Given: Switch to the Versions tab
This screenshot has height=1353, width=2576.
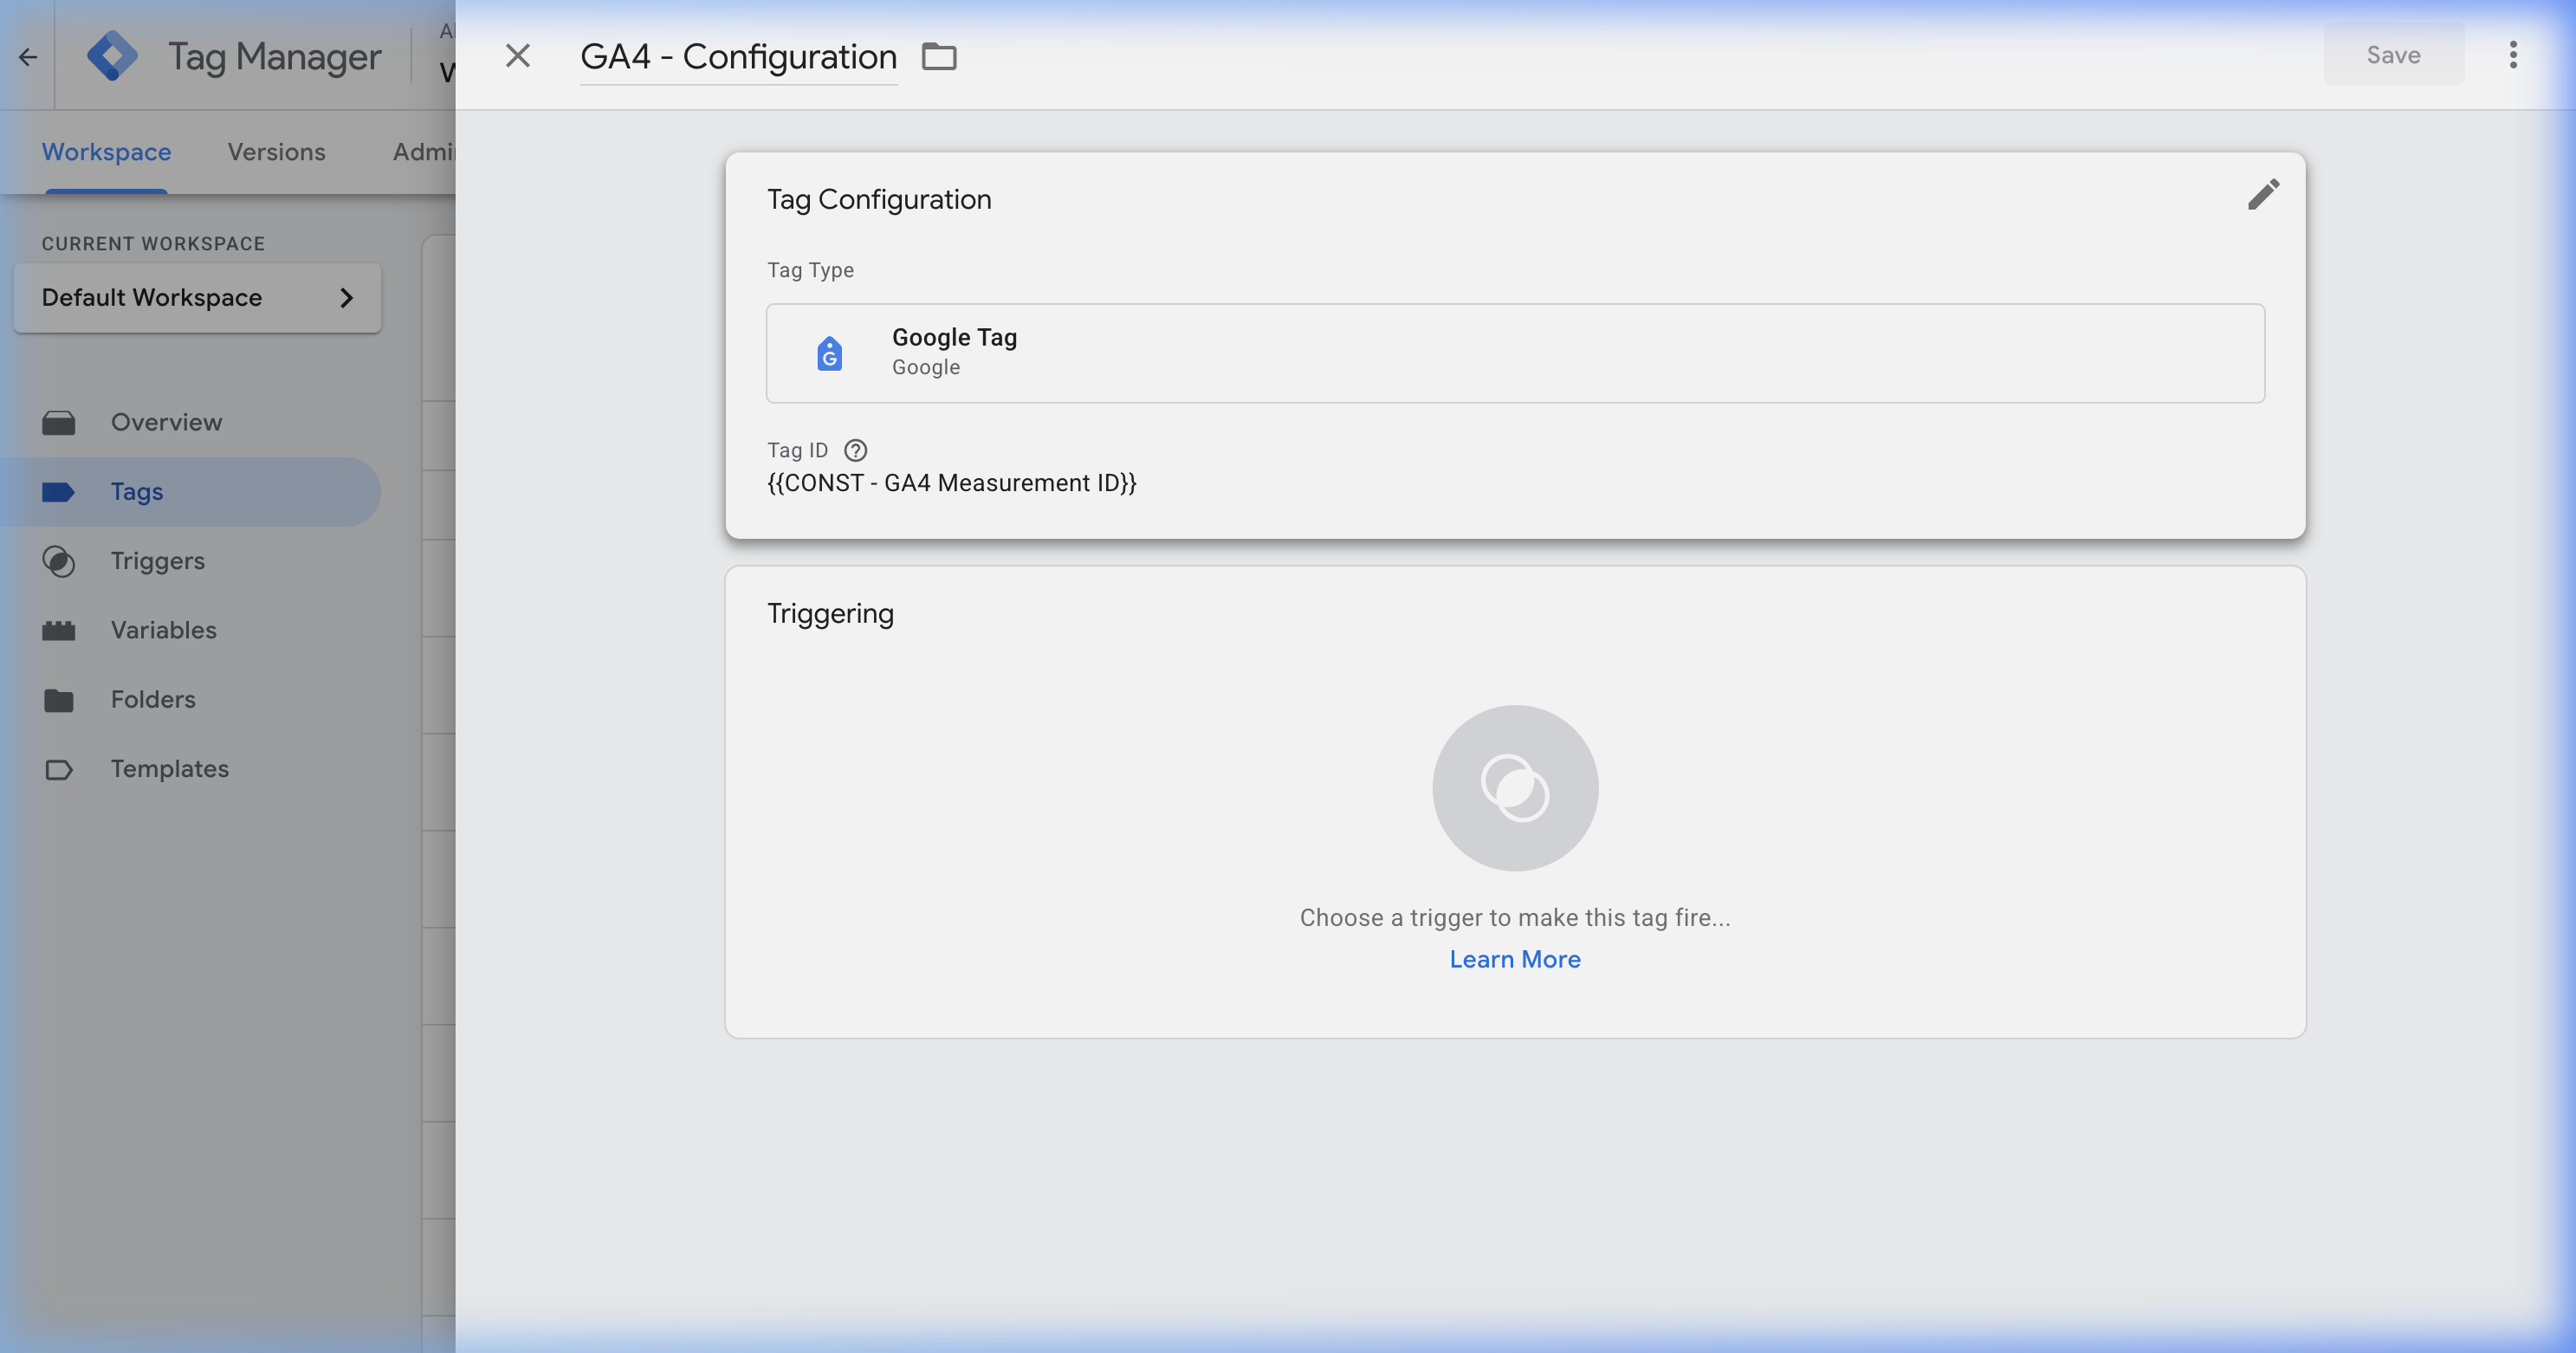Looking at the screenshot, I should 276,151.
